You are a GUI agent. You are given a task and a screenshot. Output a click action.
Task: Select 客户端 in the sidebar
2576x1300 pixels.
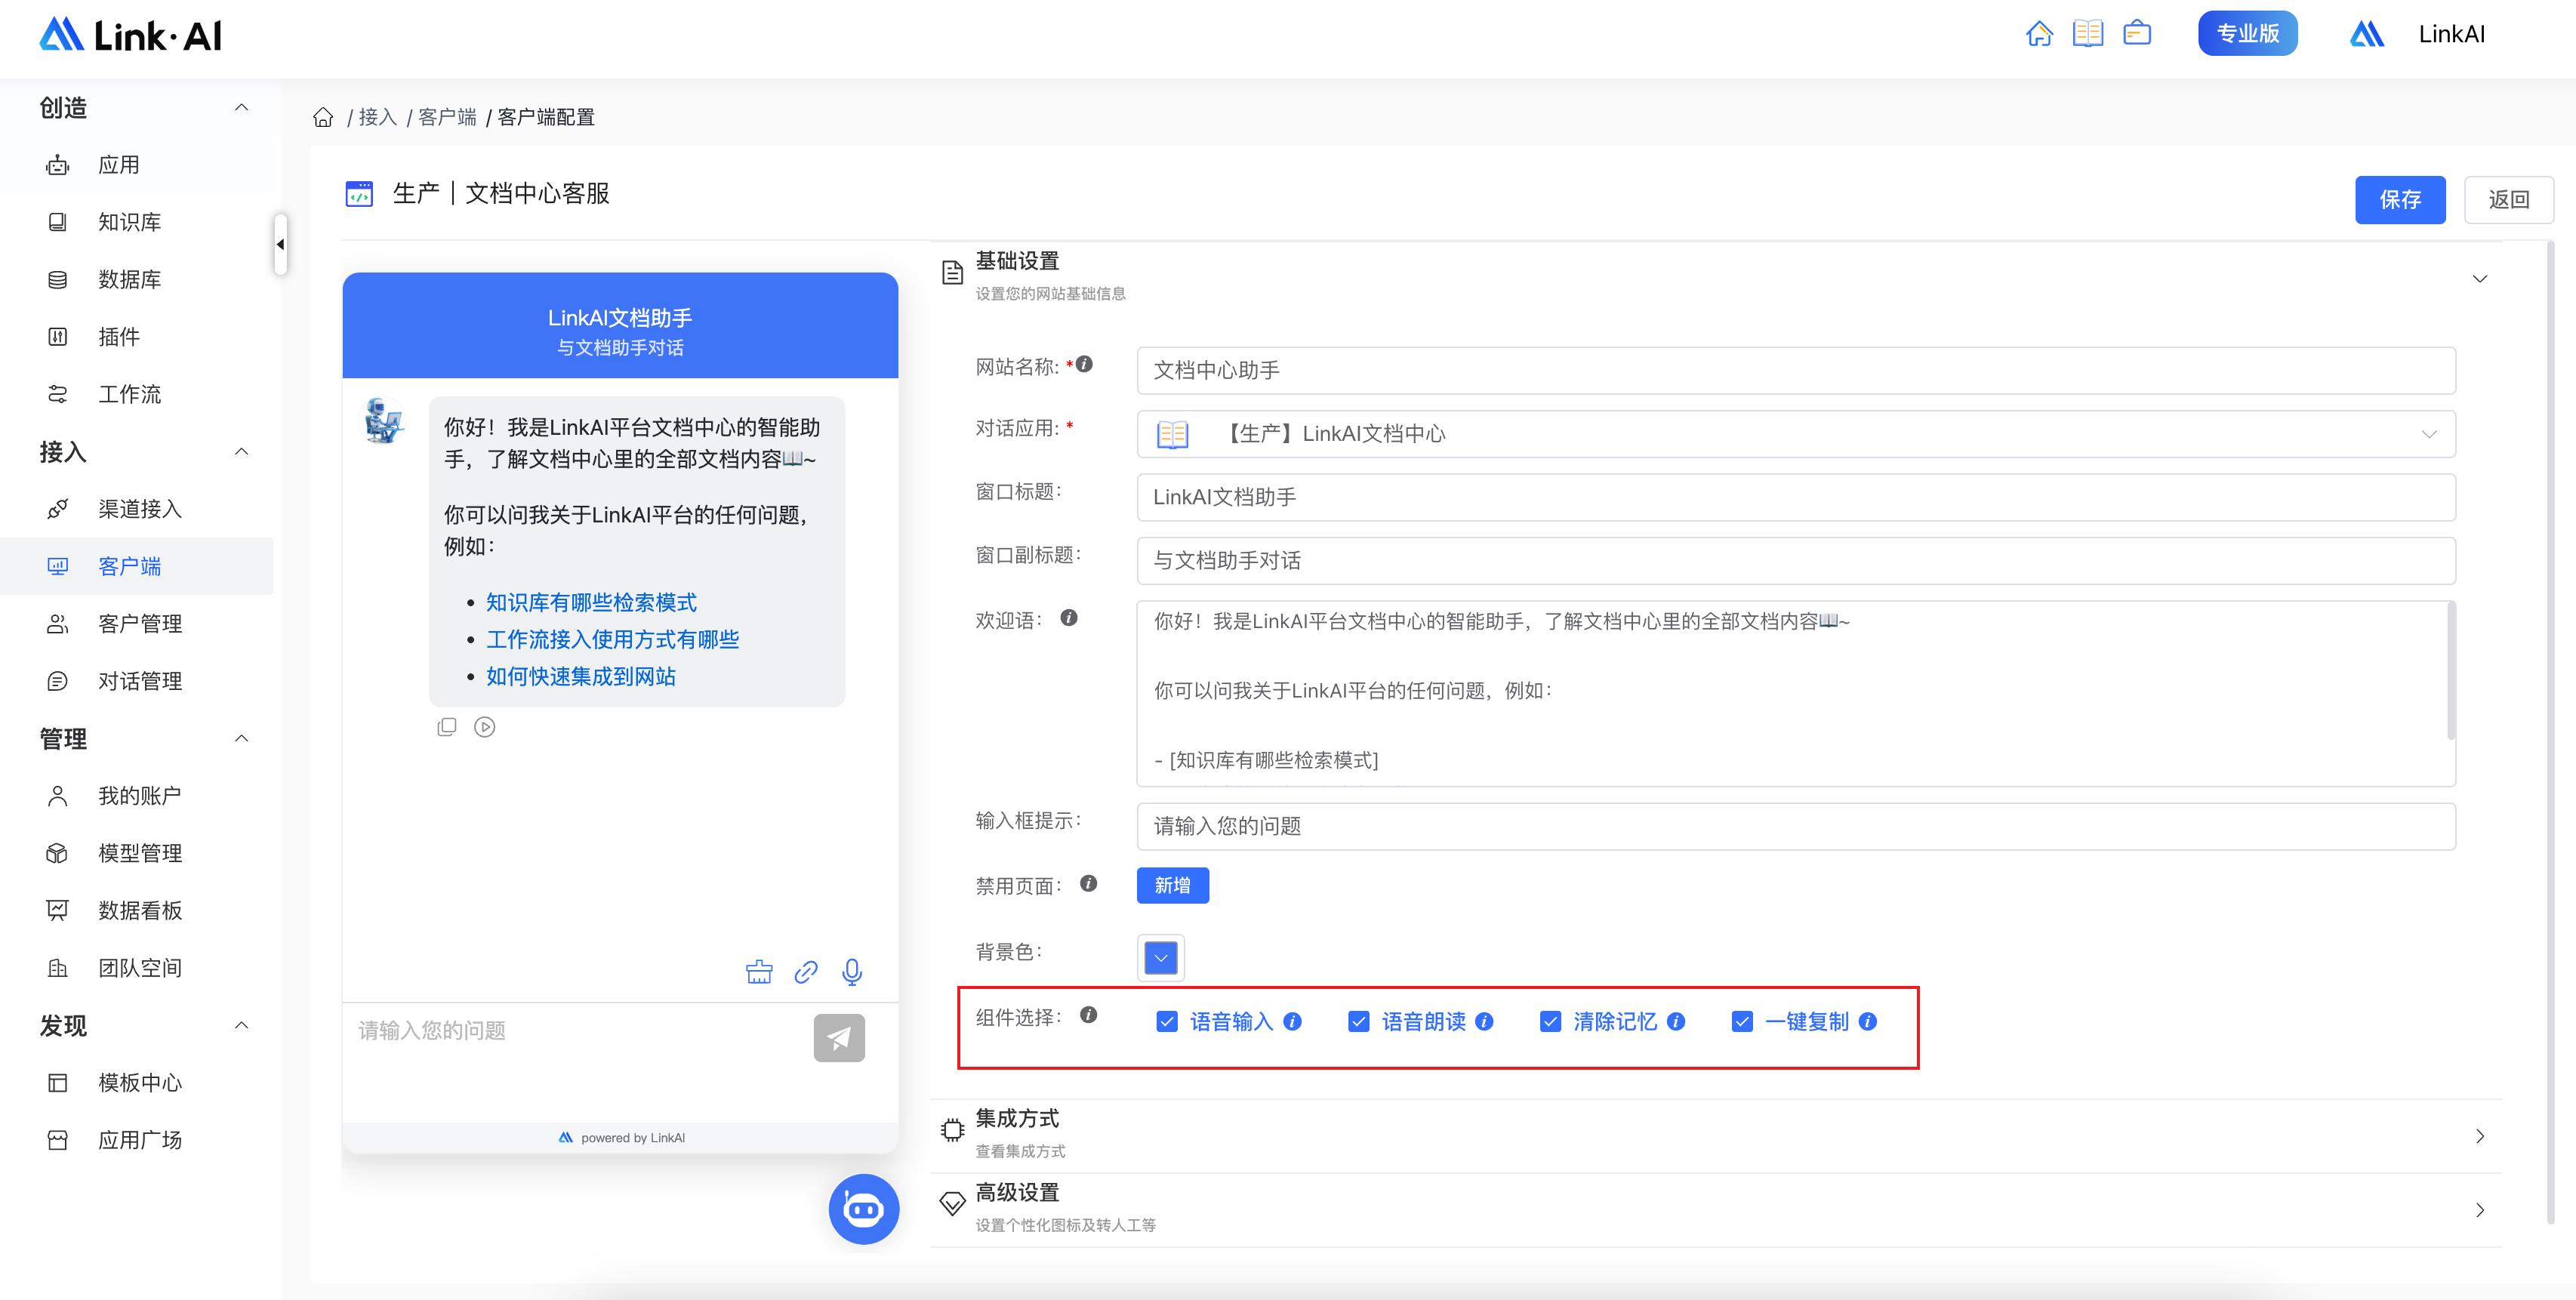pyautogui.click(x=136, y=567)
